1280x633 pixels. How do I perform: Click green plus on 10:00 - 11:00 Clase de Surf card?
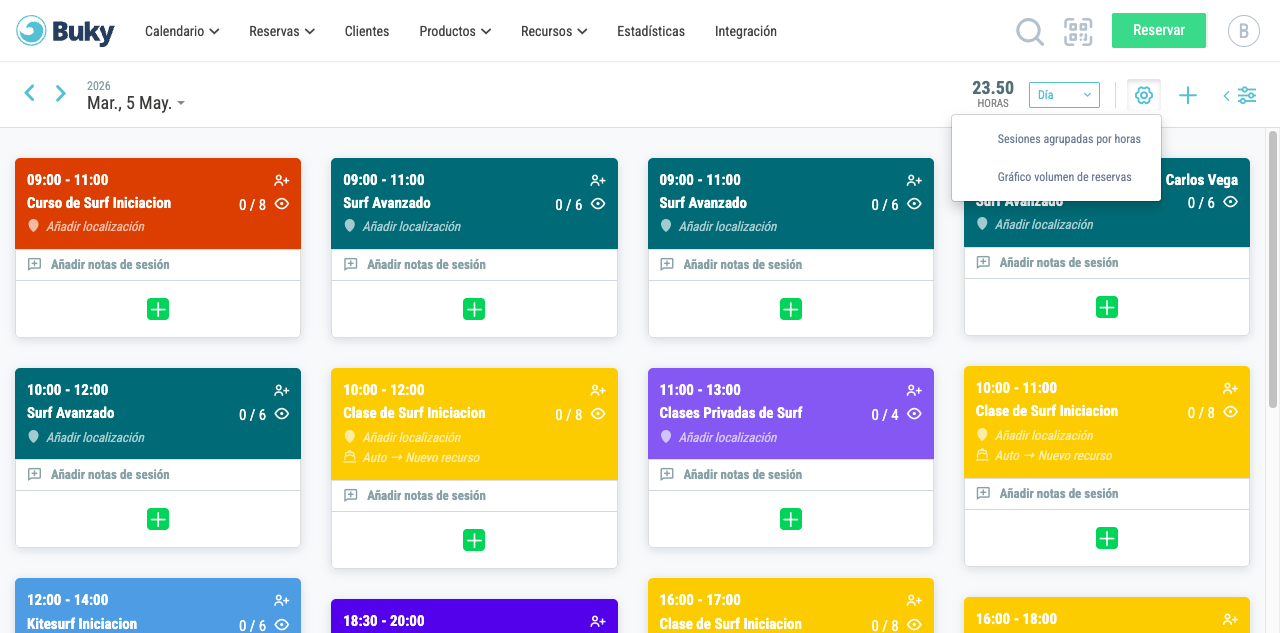(1107, 538)
